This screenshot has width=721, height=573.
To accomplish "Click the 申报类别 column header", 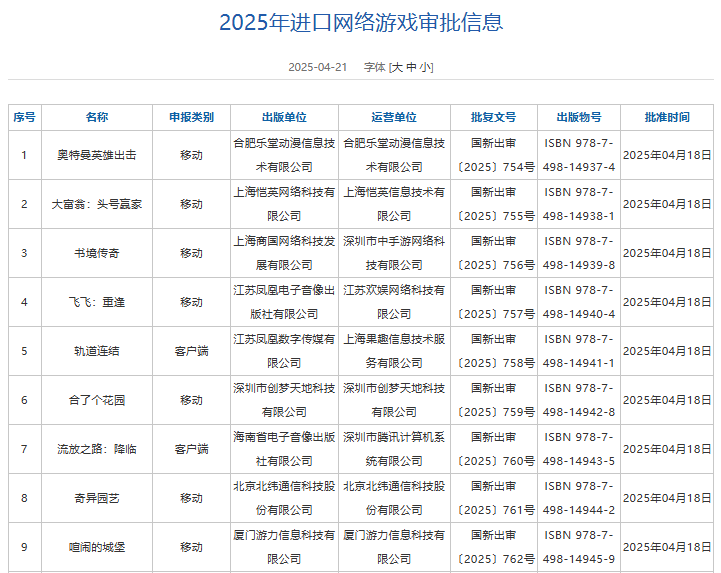I will click(x=191, y=117).
